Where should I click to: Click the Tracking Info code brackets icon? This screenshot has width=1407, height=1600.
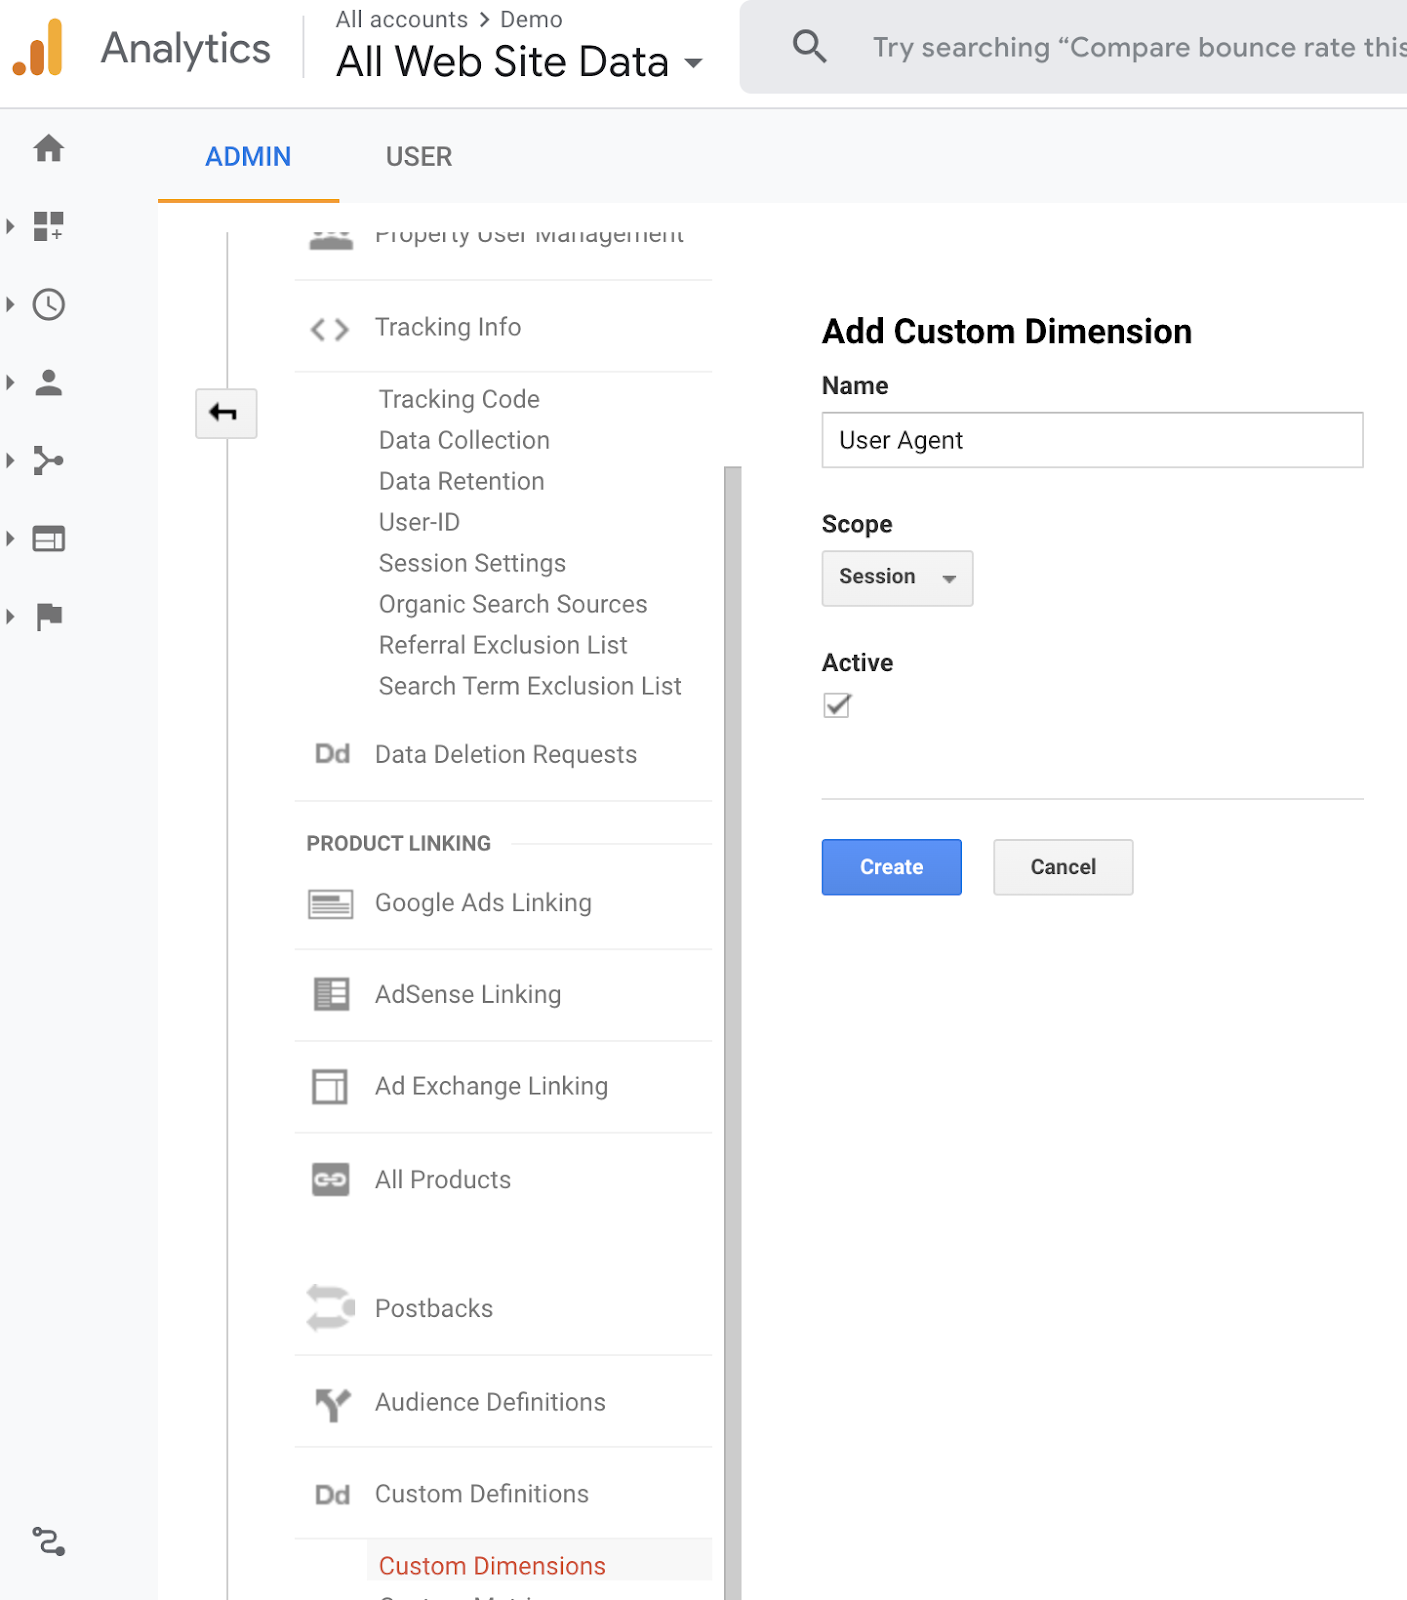(330, 328)
